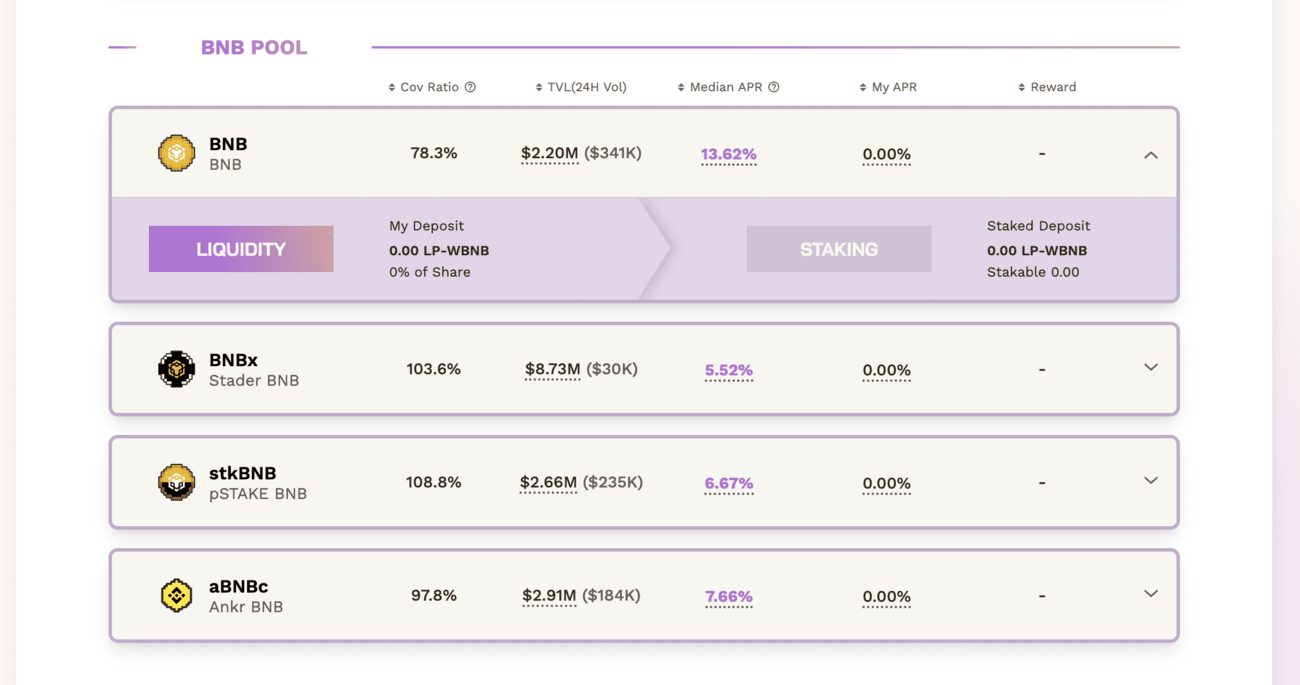The height and width of the screenshot is (685, 1300).
Task: Click the Stader BNB subtitle
Action: 254,381
